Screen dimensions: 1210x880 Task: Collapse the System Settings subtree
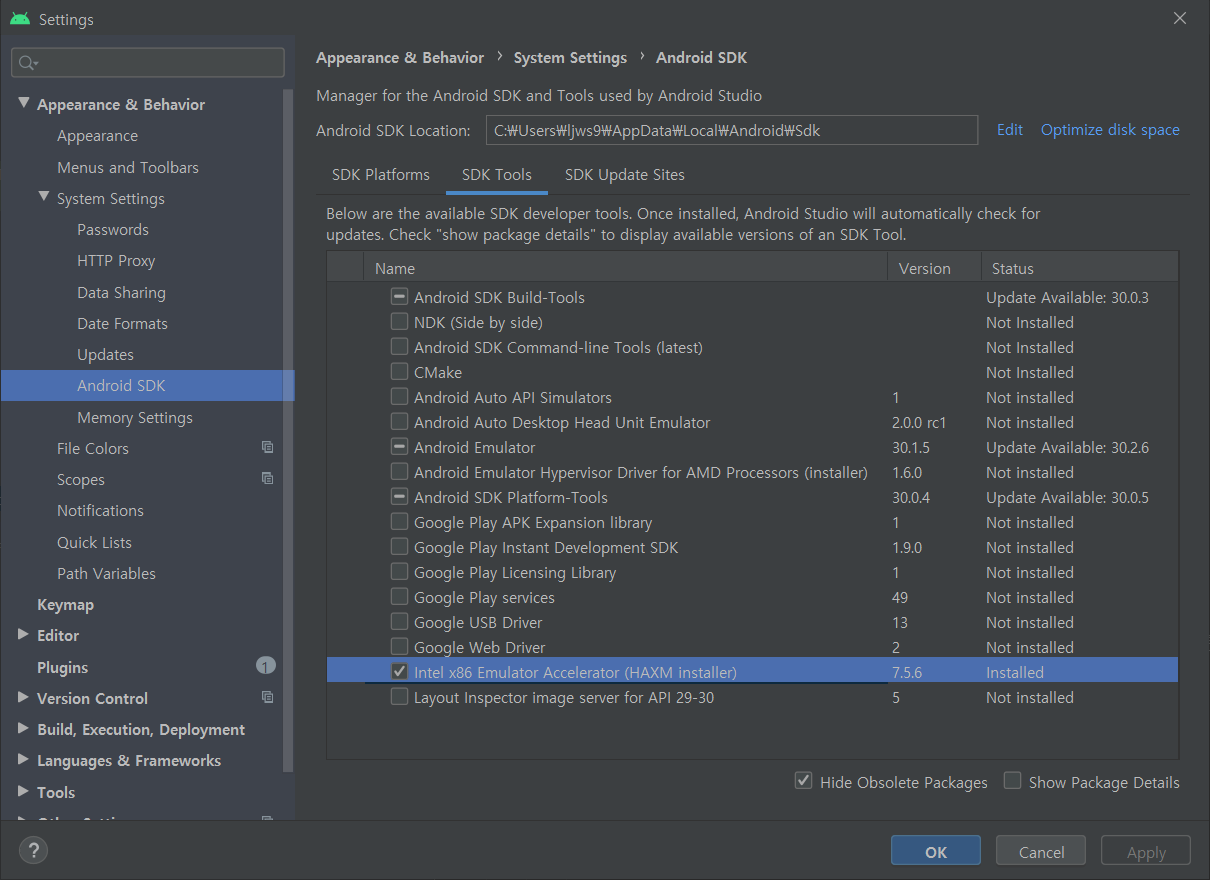[x=44, y=197]
